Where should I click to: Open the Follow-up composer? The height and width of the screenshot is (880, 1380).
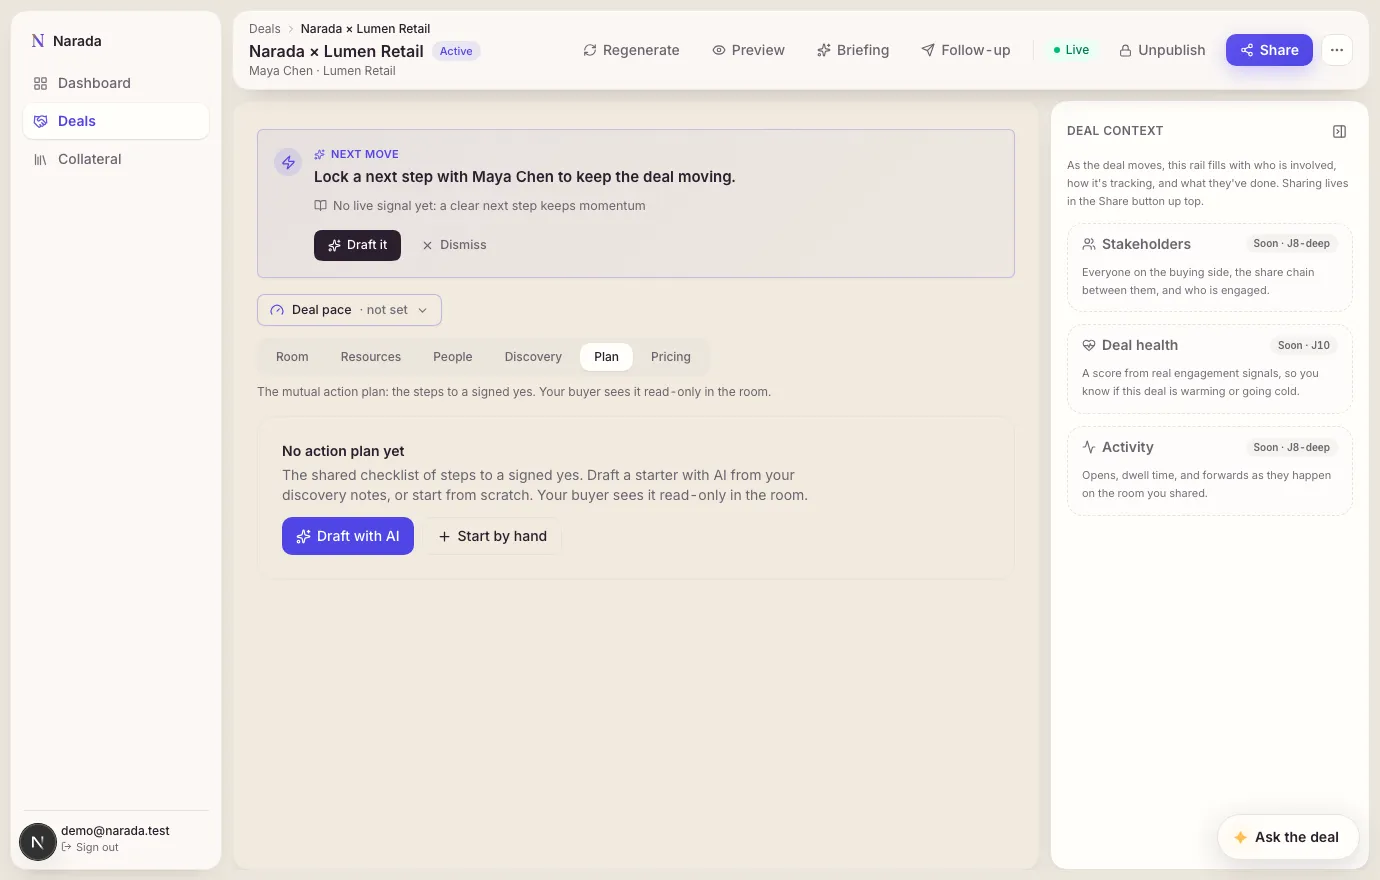point(966,50)
